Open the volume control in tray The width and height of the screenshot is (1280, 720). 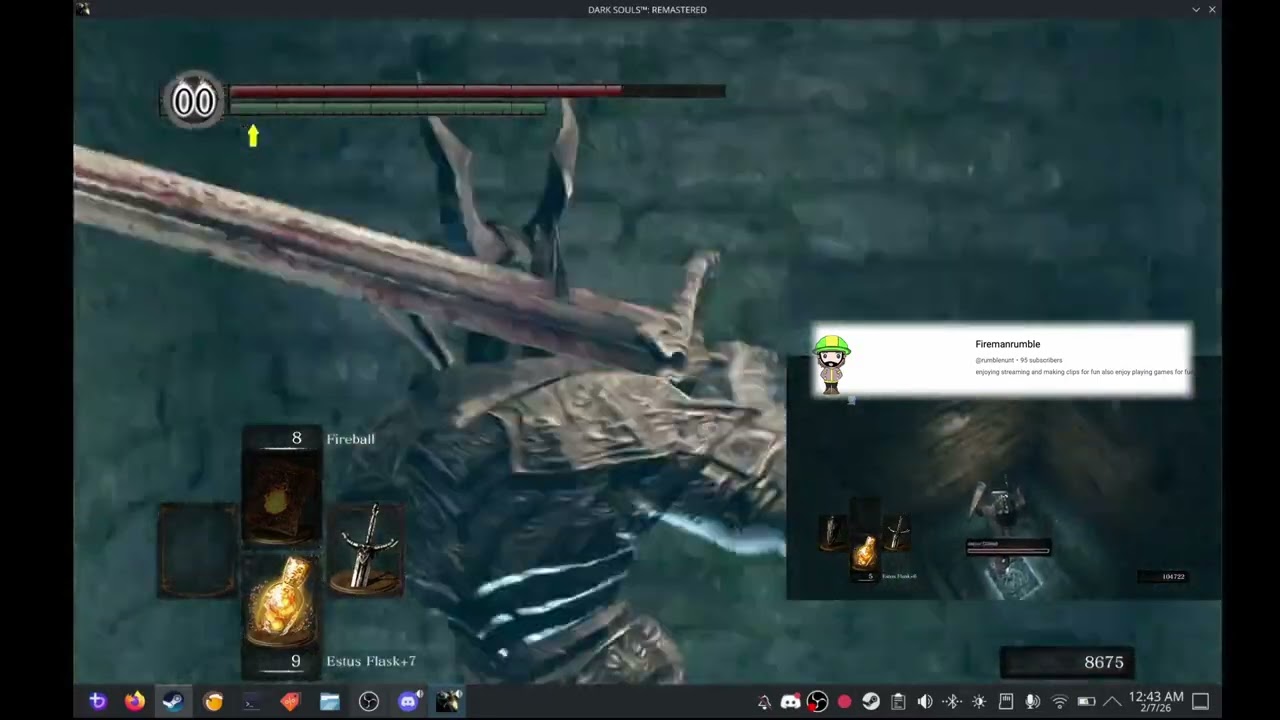tap(925, 702)
